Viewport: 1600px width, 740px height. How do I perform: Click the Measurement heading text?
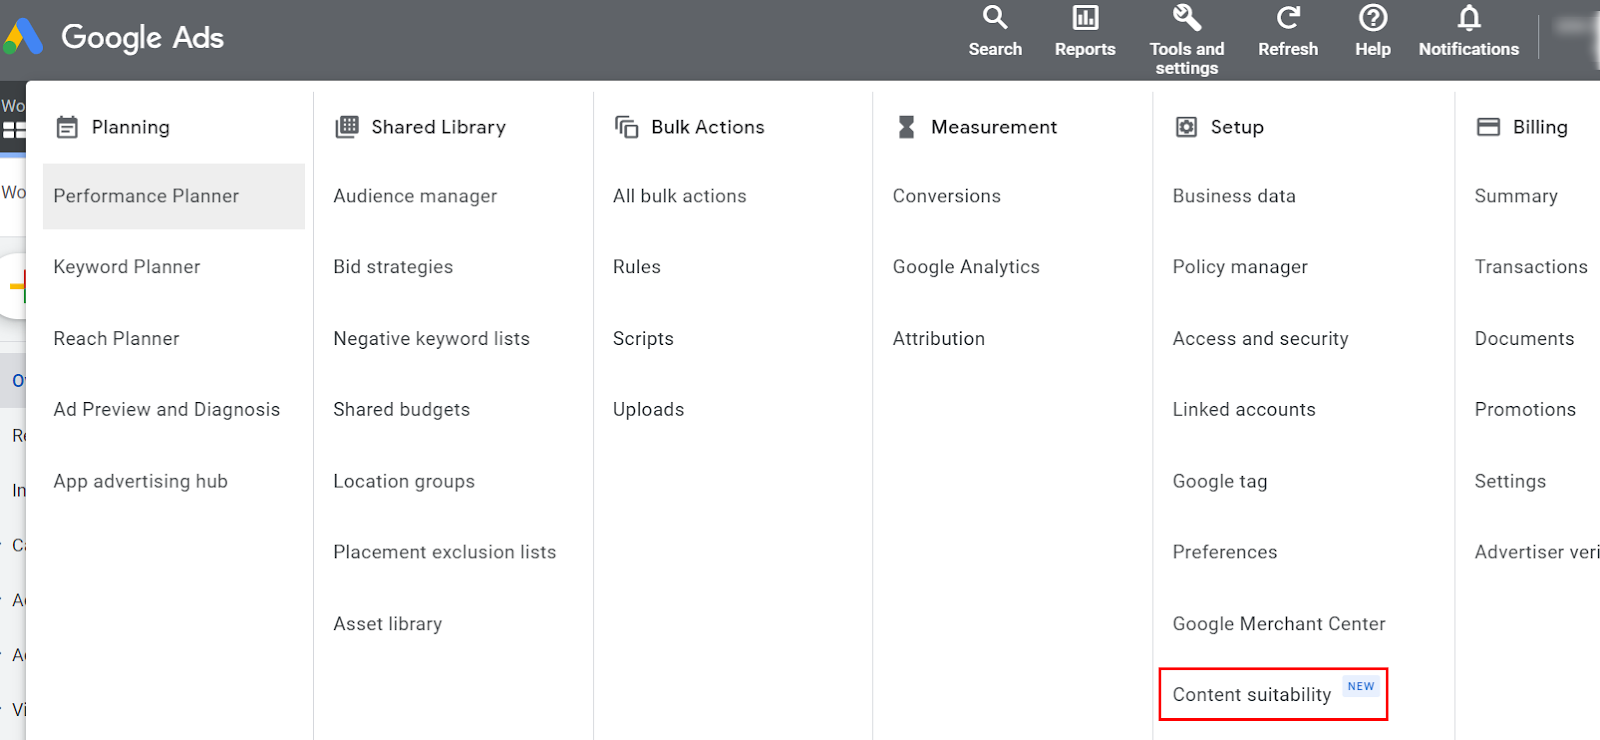(x=994, y=127)
